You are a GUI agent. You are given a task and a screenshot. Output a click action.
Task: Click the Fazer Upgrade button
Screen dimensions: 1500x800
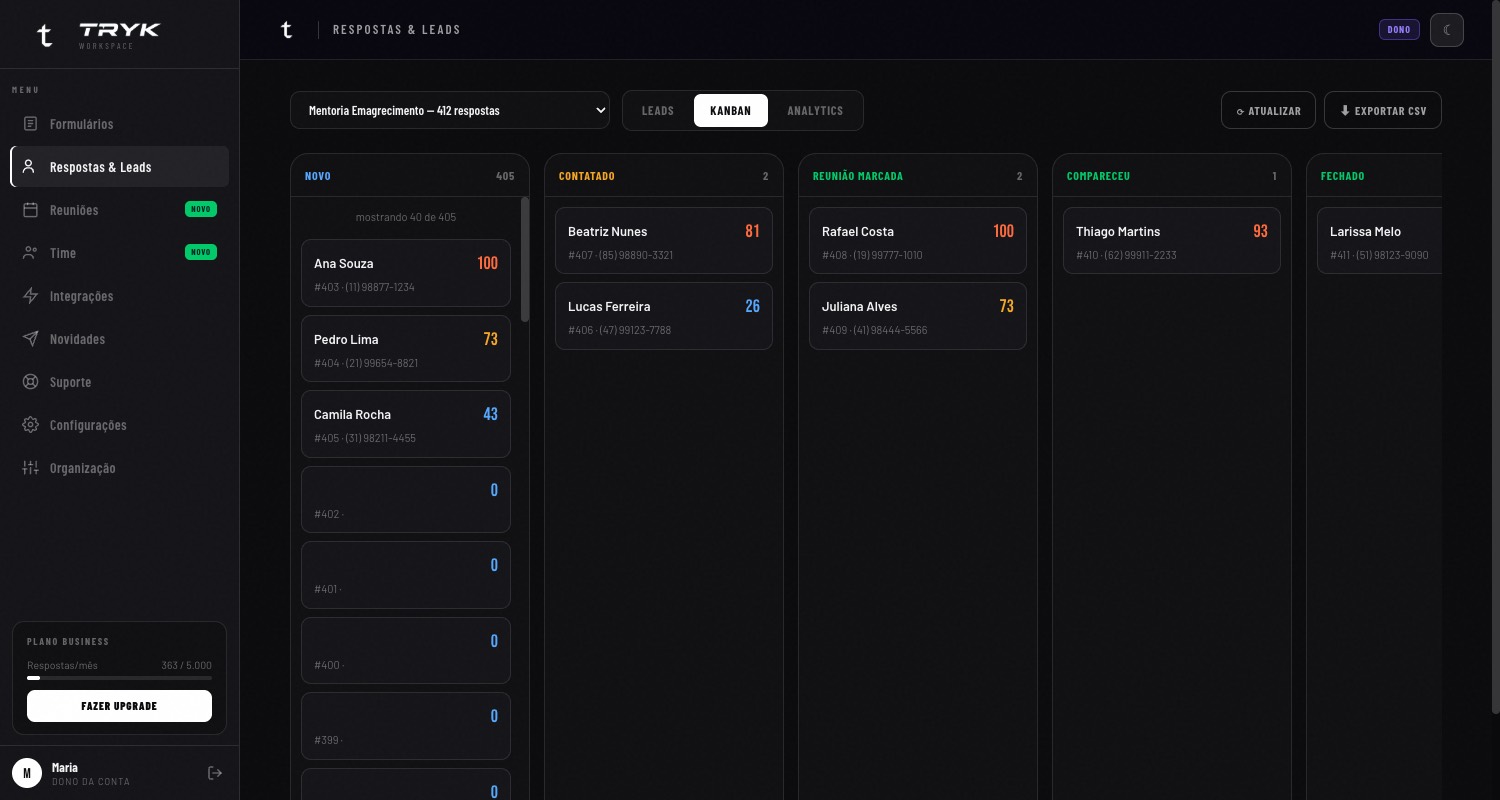tap(119, 706)
